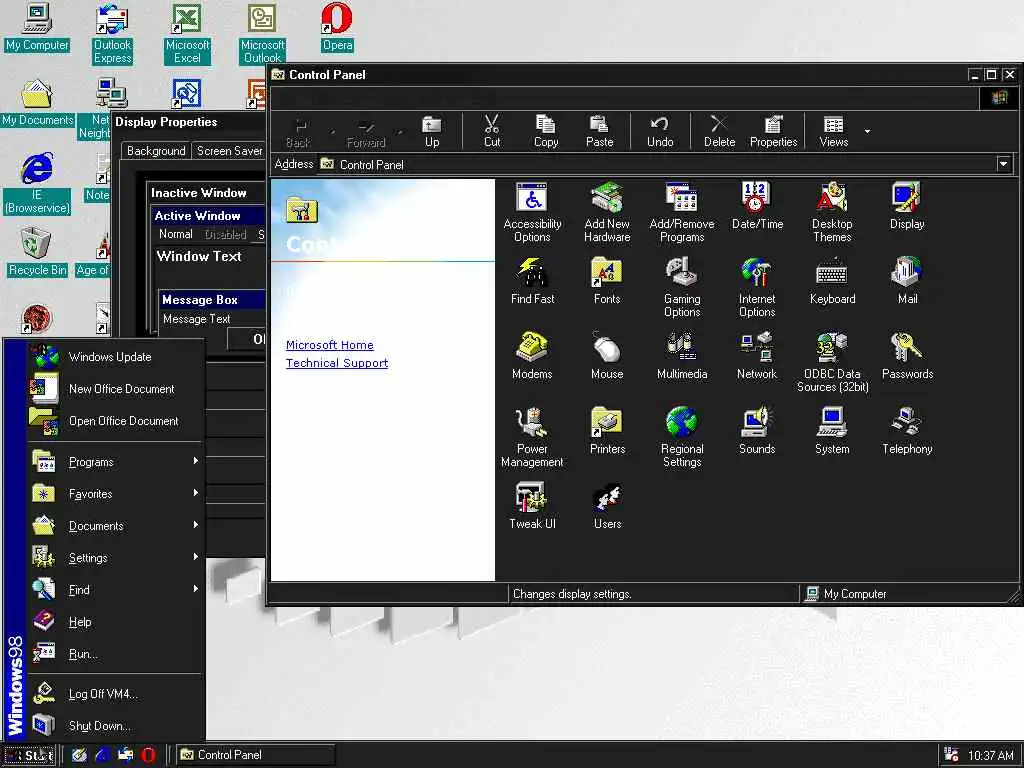
Task: Open the Opera desktop shortcut
Action: pyautogui.click(x=337, y=28)
